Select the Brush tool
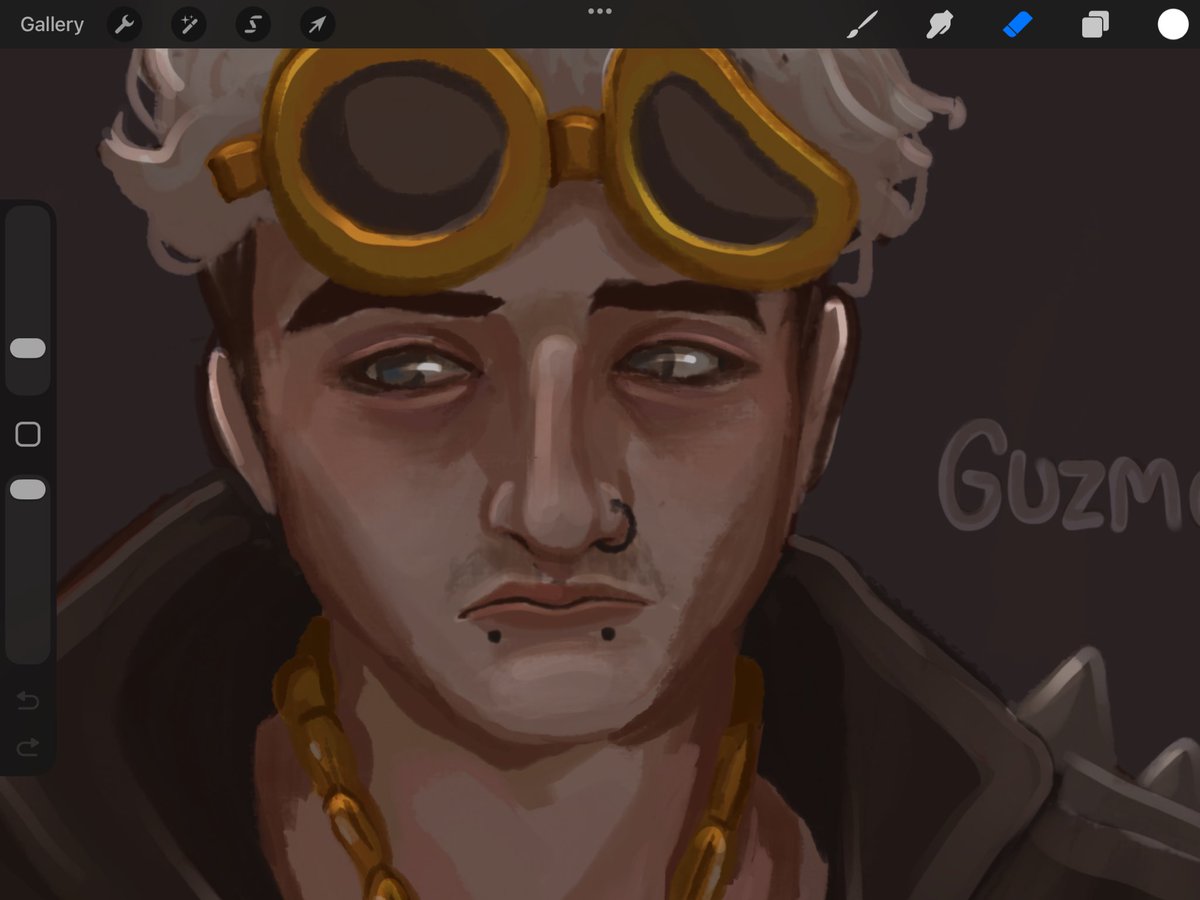This screenshot has height=900, width=1200. click(862, 24)
